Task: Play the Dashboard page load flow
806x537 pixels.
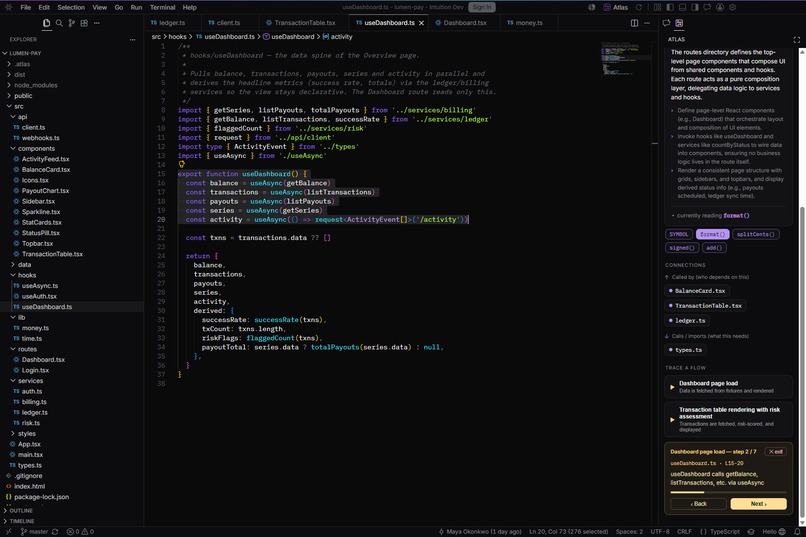Action: tap(728, 386)
